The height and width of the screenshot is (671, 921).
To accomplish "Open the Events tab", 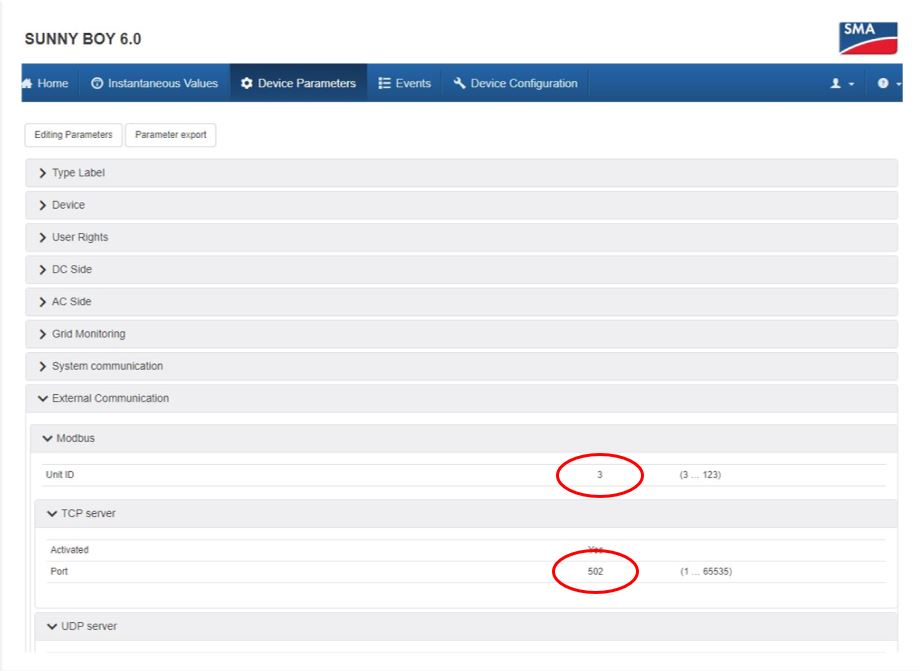I will click(405, 83).
